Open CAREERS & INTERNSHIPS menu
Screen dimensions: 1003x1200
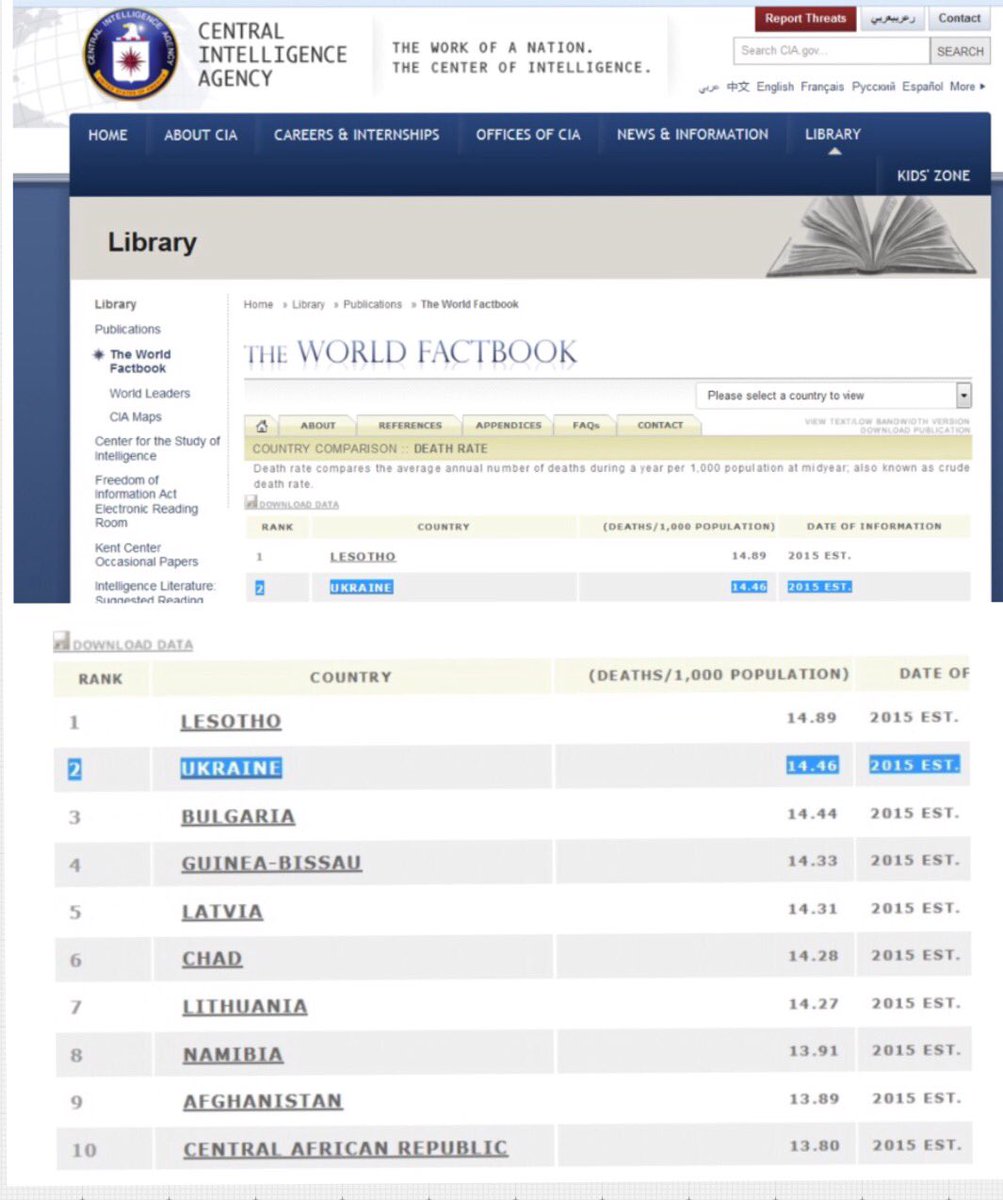click(356, 135)
